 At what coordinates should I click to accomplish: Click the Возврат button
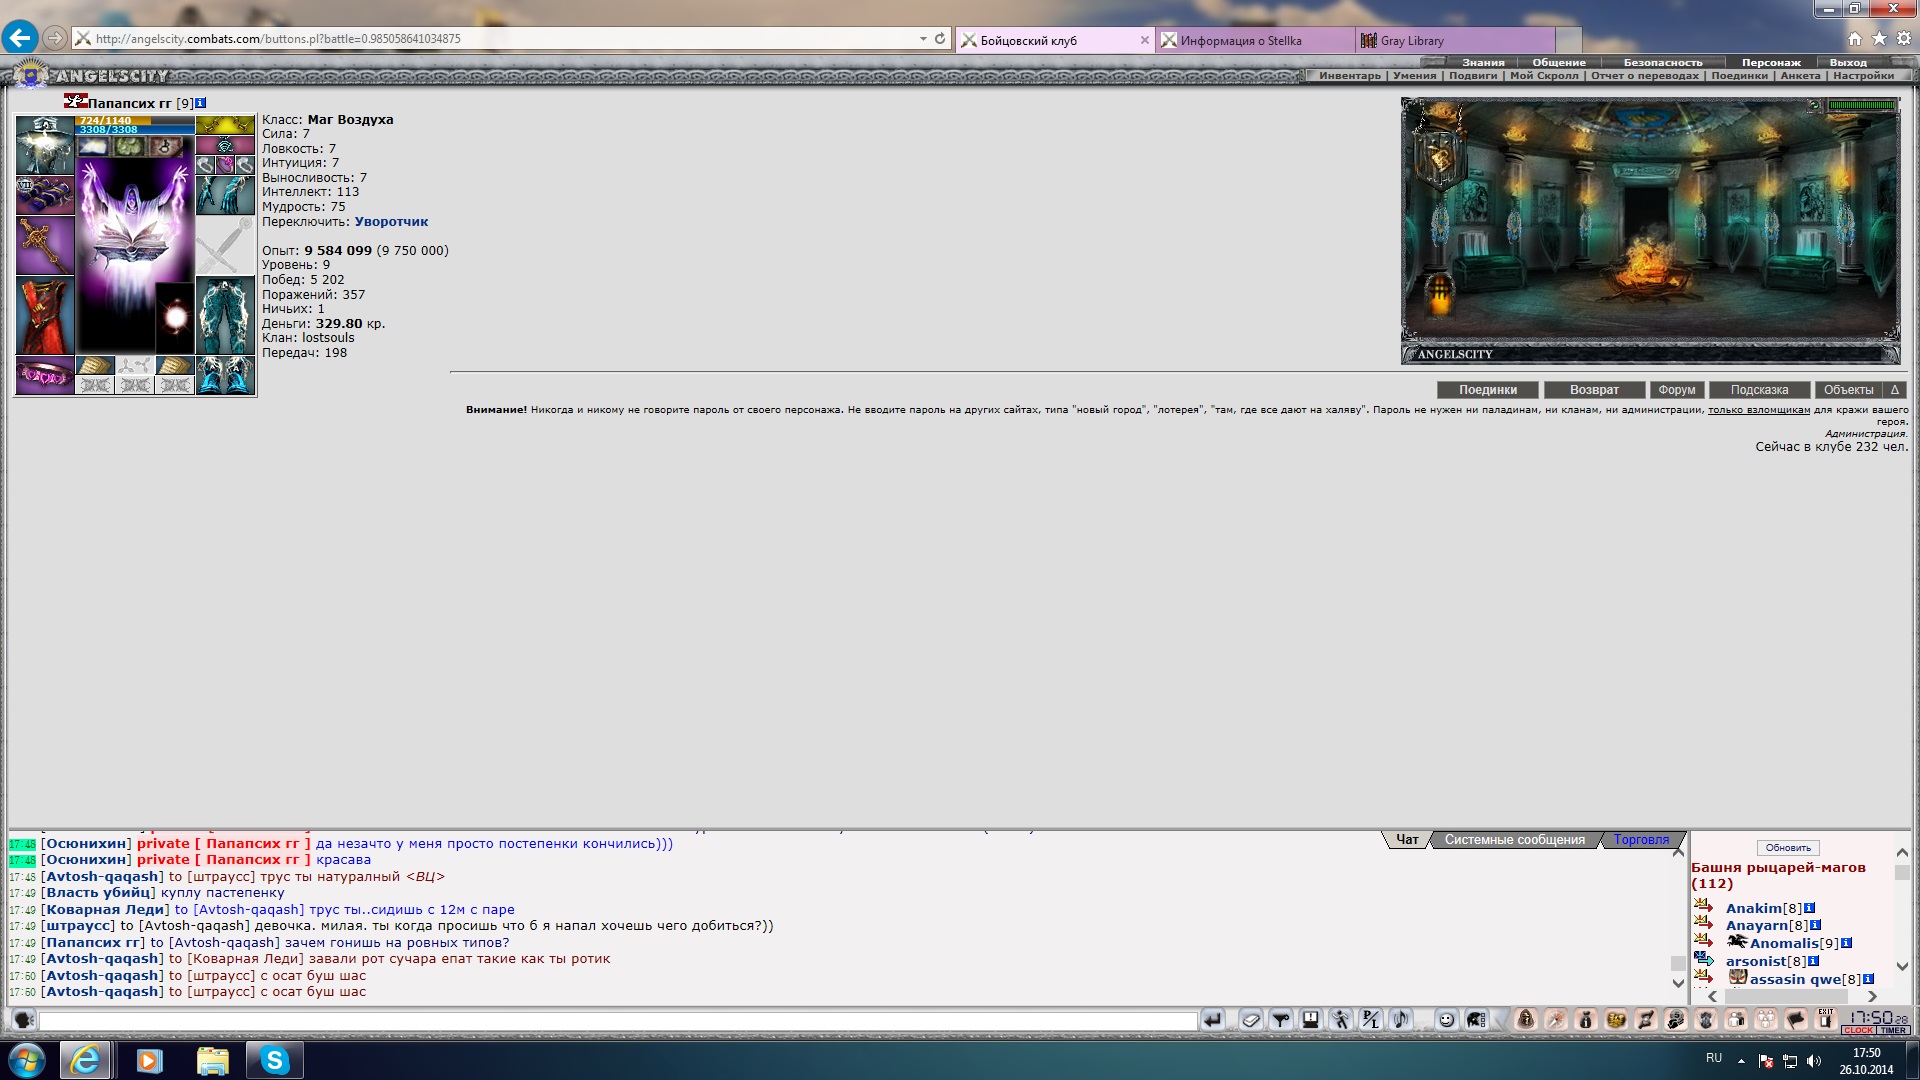click(1594, 390)
